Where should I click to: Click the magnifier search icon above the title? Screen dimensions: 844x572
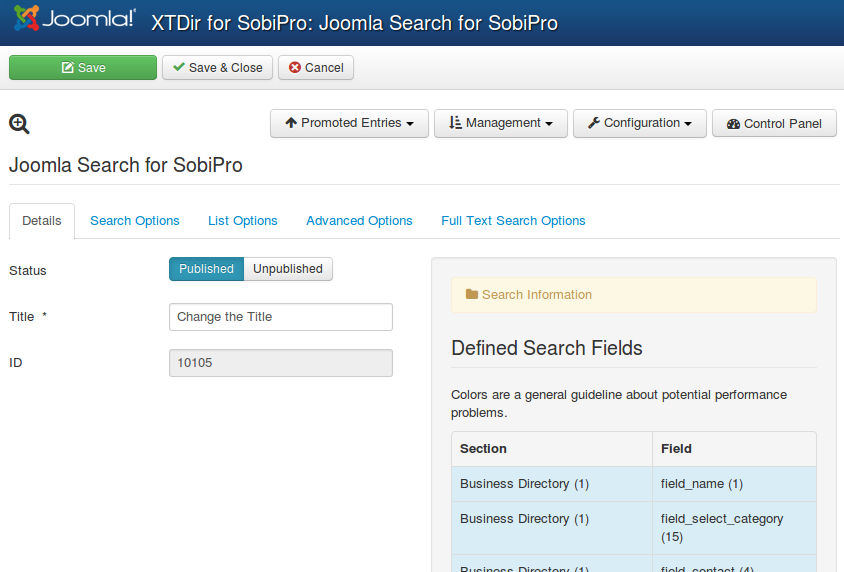point(19,124)
